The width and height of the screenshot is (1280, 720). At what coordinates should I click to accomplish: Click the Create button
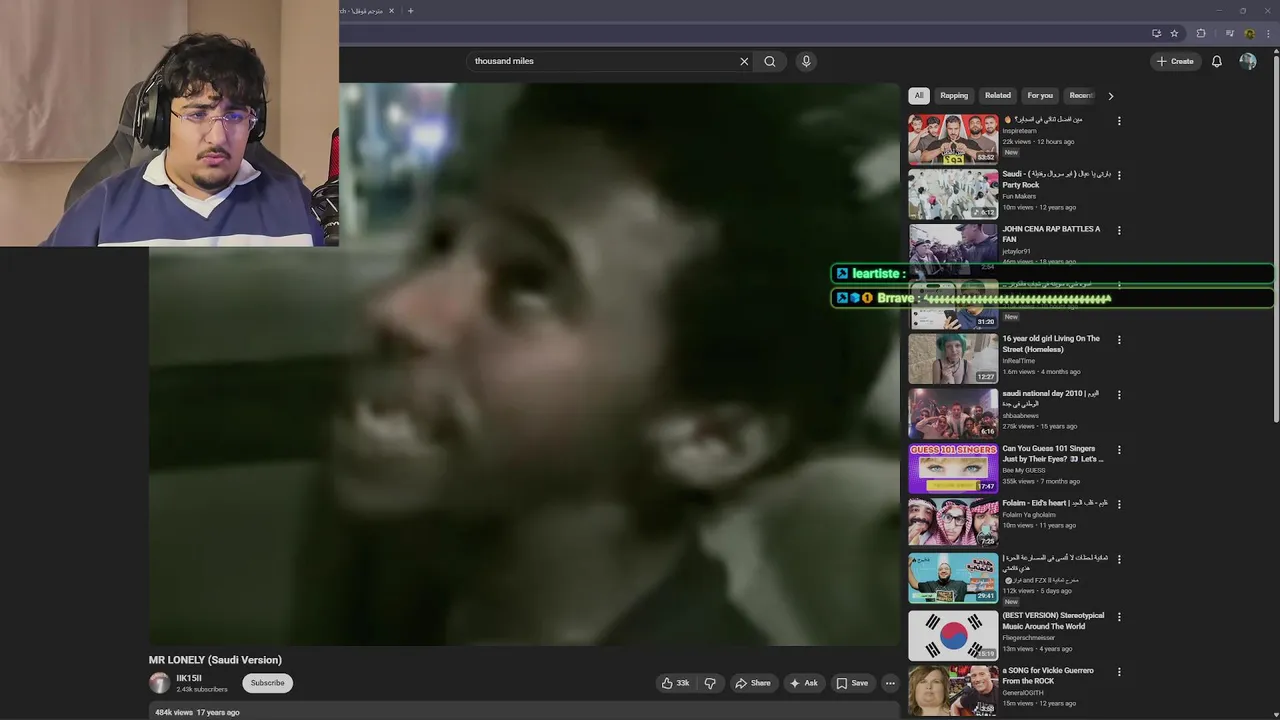coord(1175,61)
